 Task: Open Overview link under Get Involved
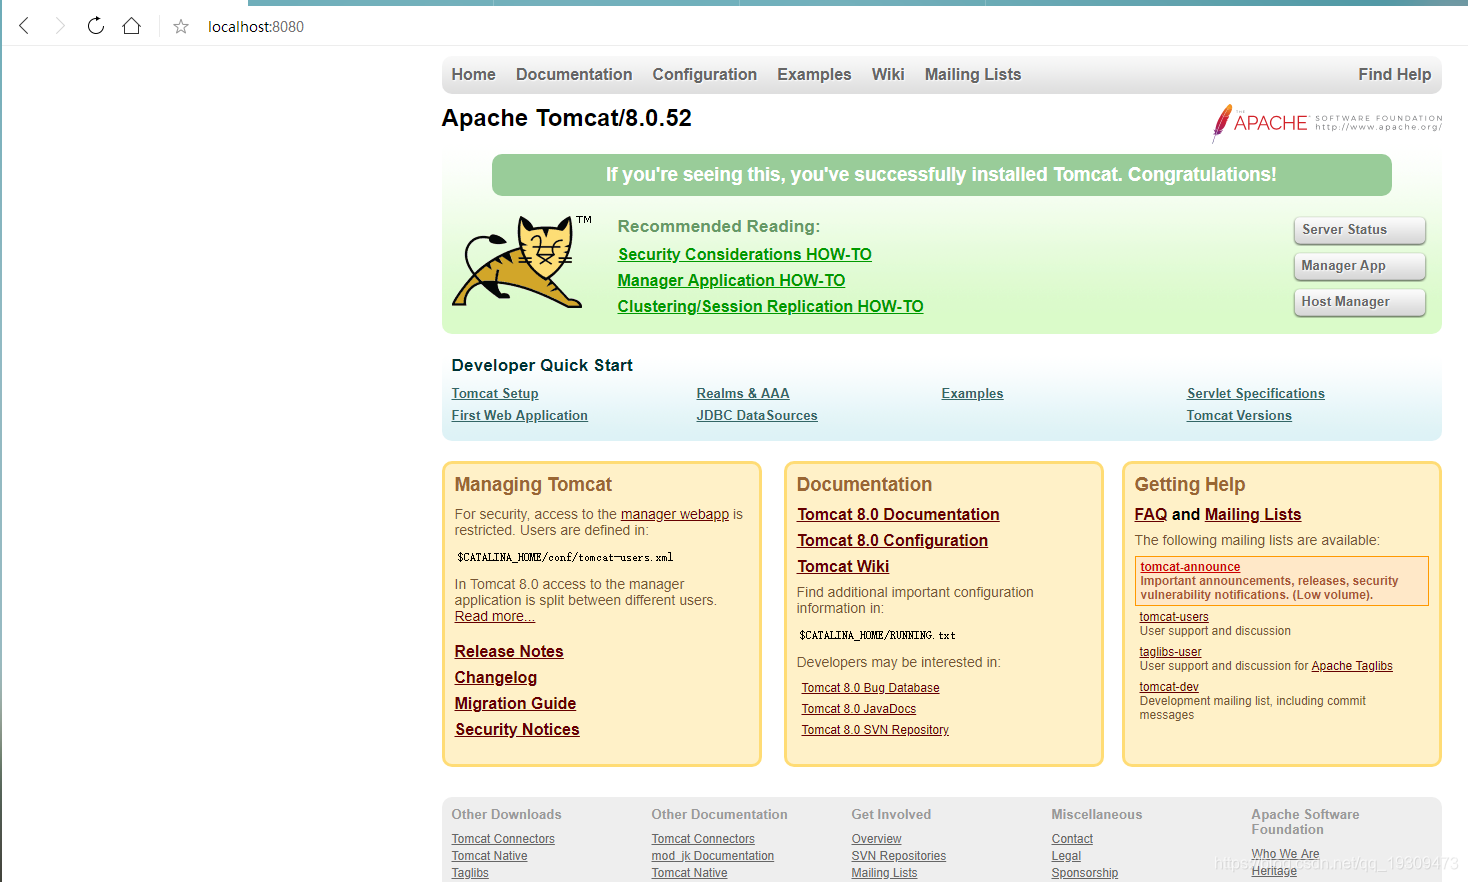coord(876,839)
